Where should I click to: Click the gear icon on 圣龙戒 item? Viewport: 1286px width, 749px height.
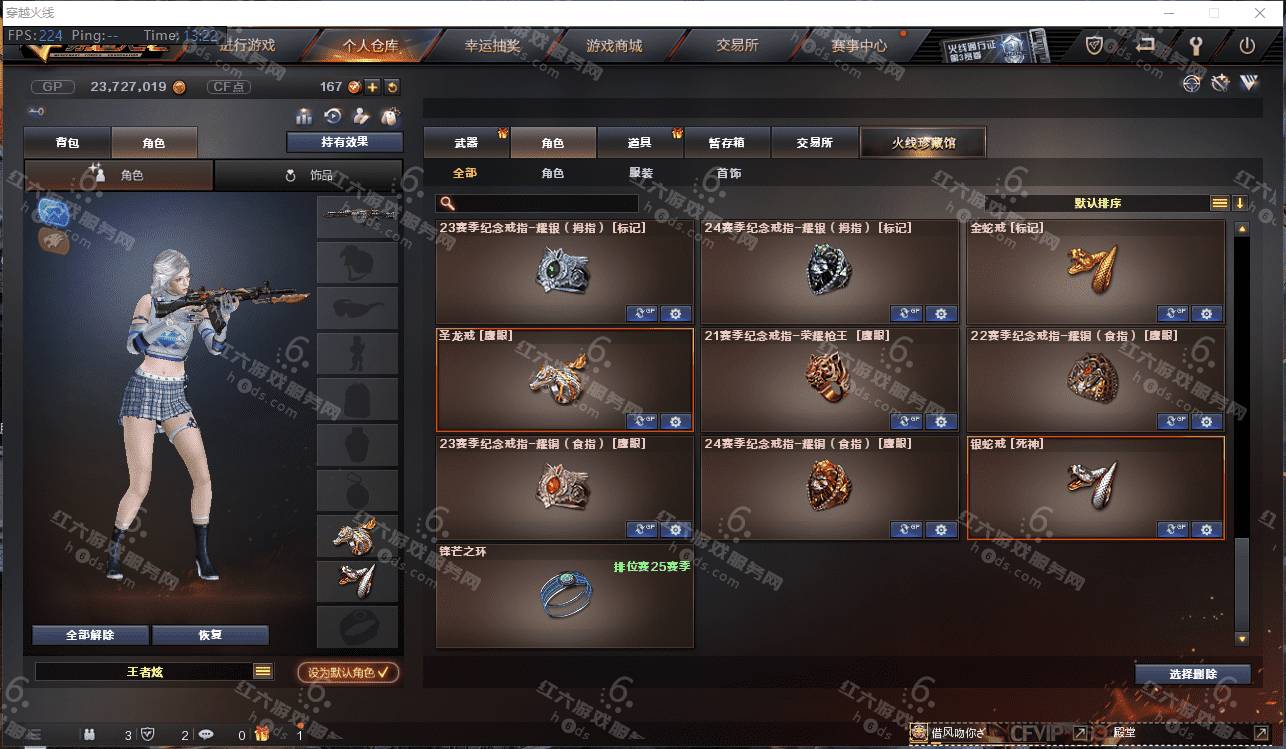click(676, 422)
